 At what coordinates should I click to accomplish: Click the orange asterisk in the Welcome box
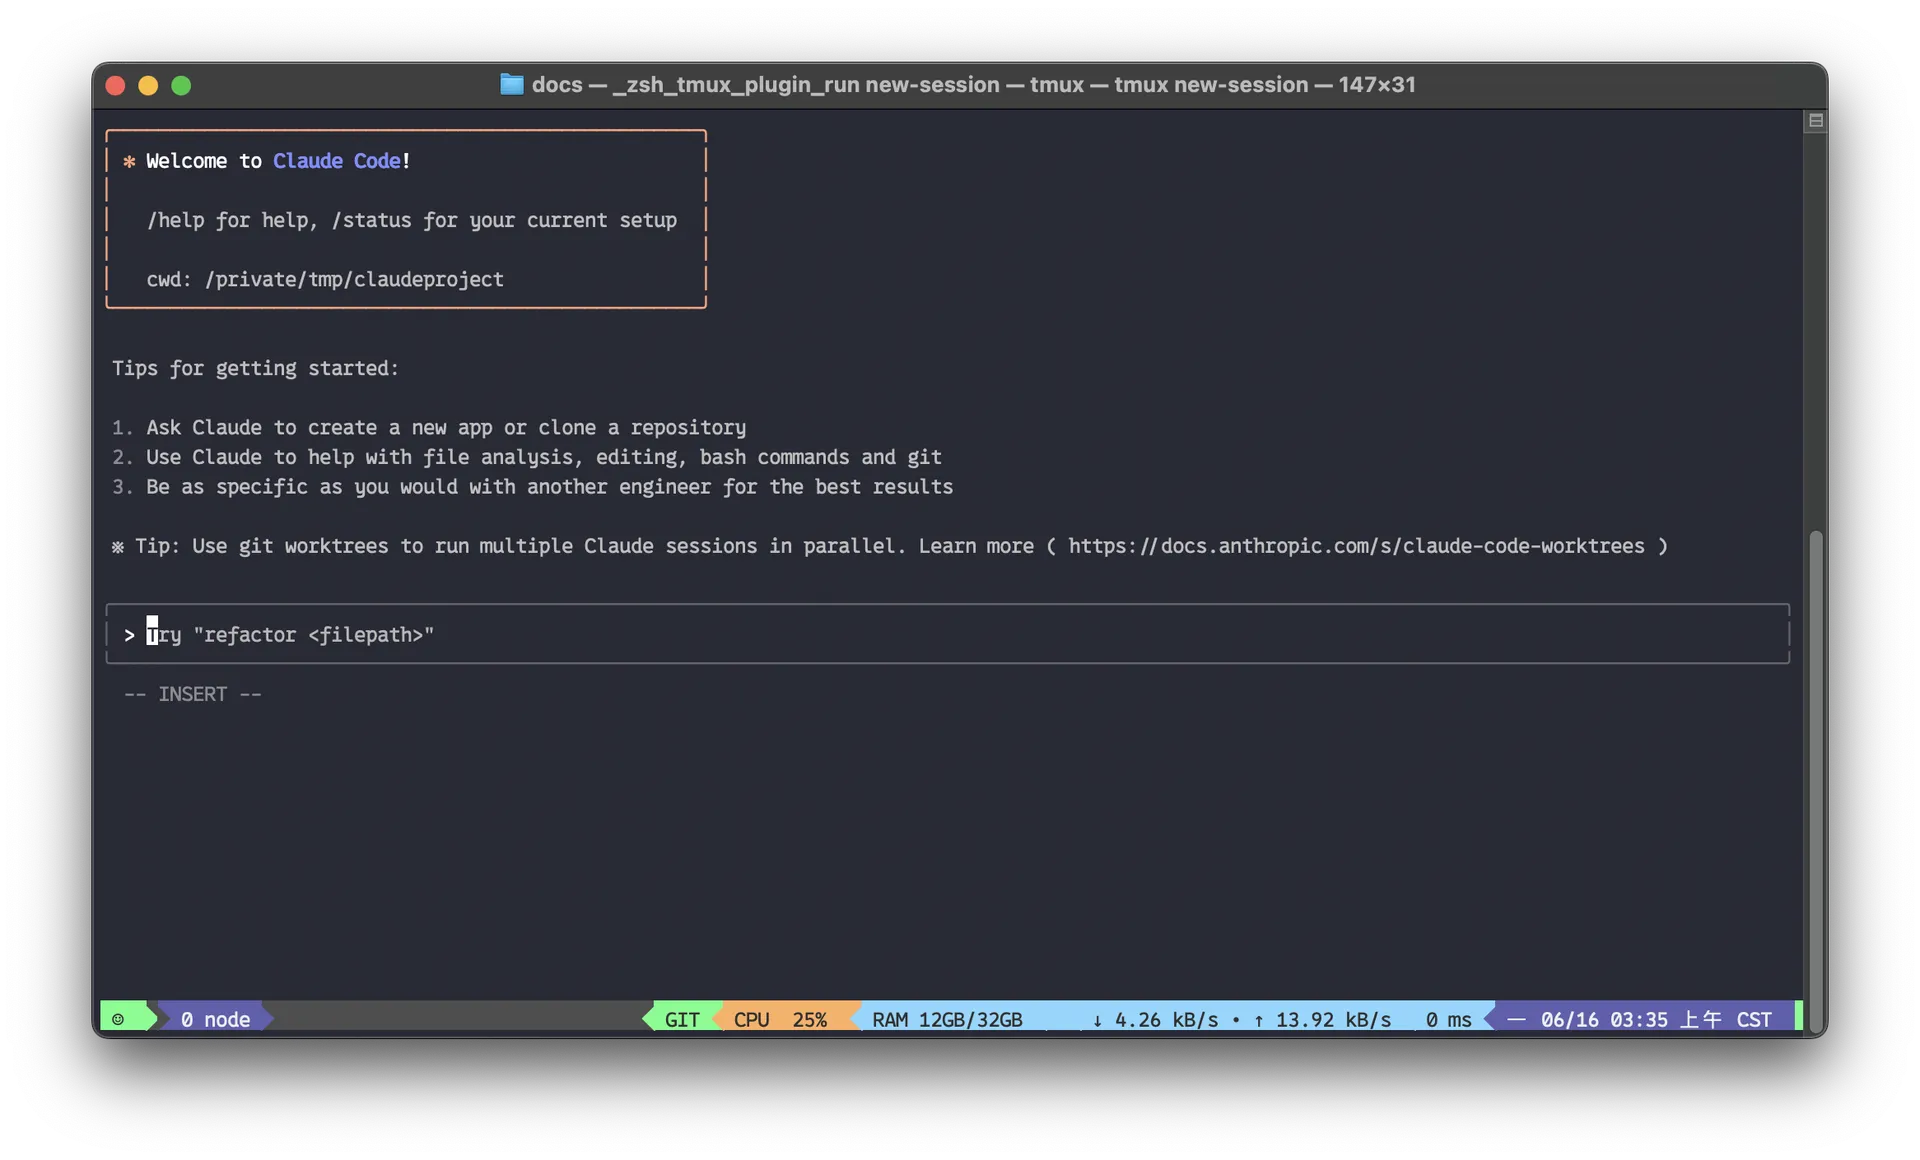point(129,161)
